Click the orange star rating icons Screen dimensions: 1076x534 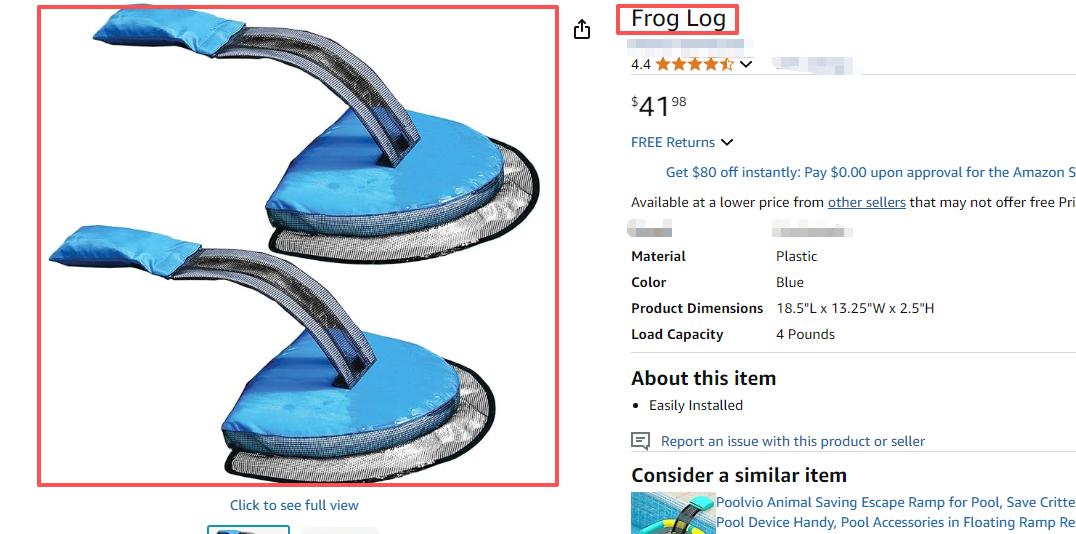pyautogui.click(x=695, y=64)
